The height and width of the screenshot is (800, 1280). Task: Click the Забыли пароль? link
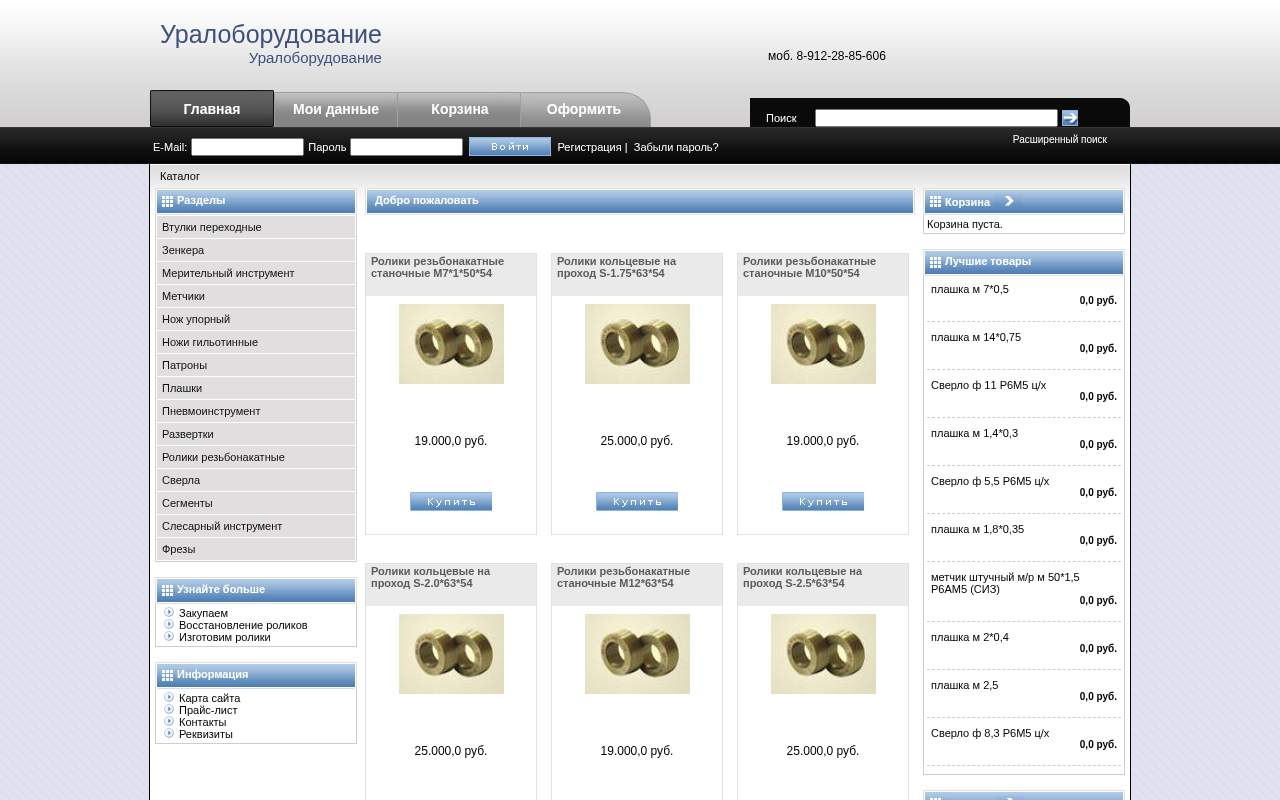[x=676, y=147]
